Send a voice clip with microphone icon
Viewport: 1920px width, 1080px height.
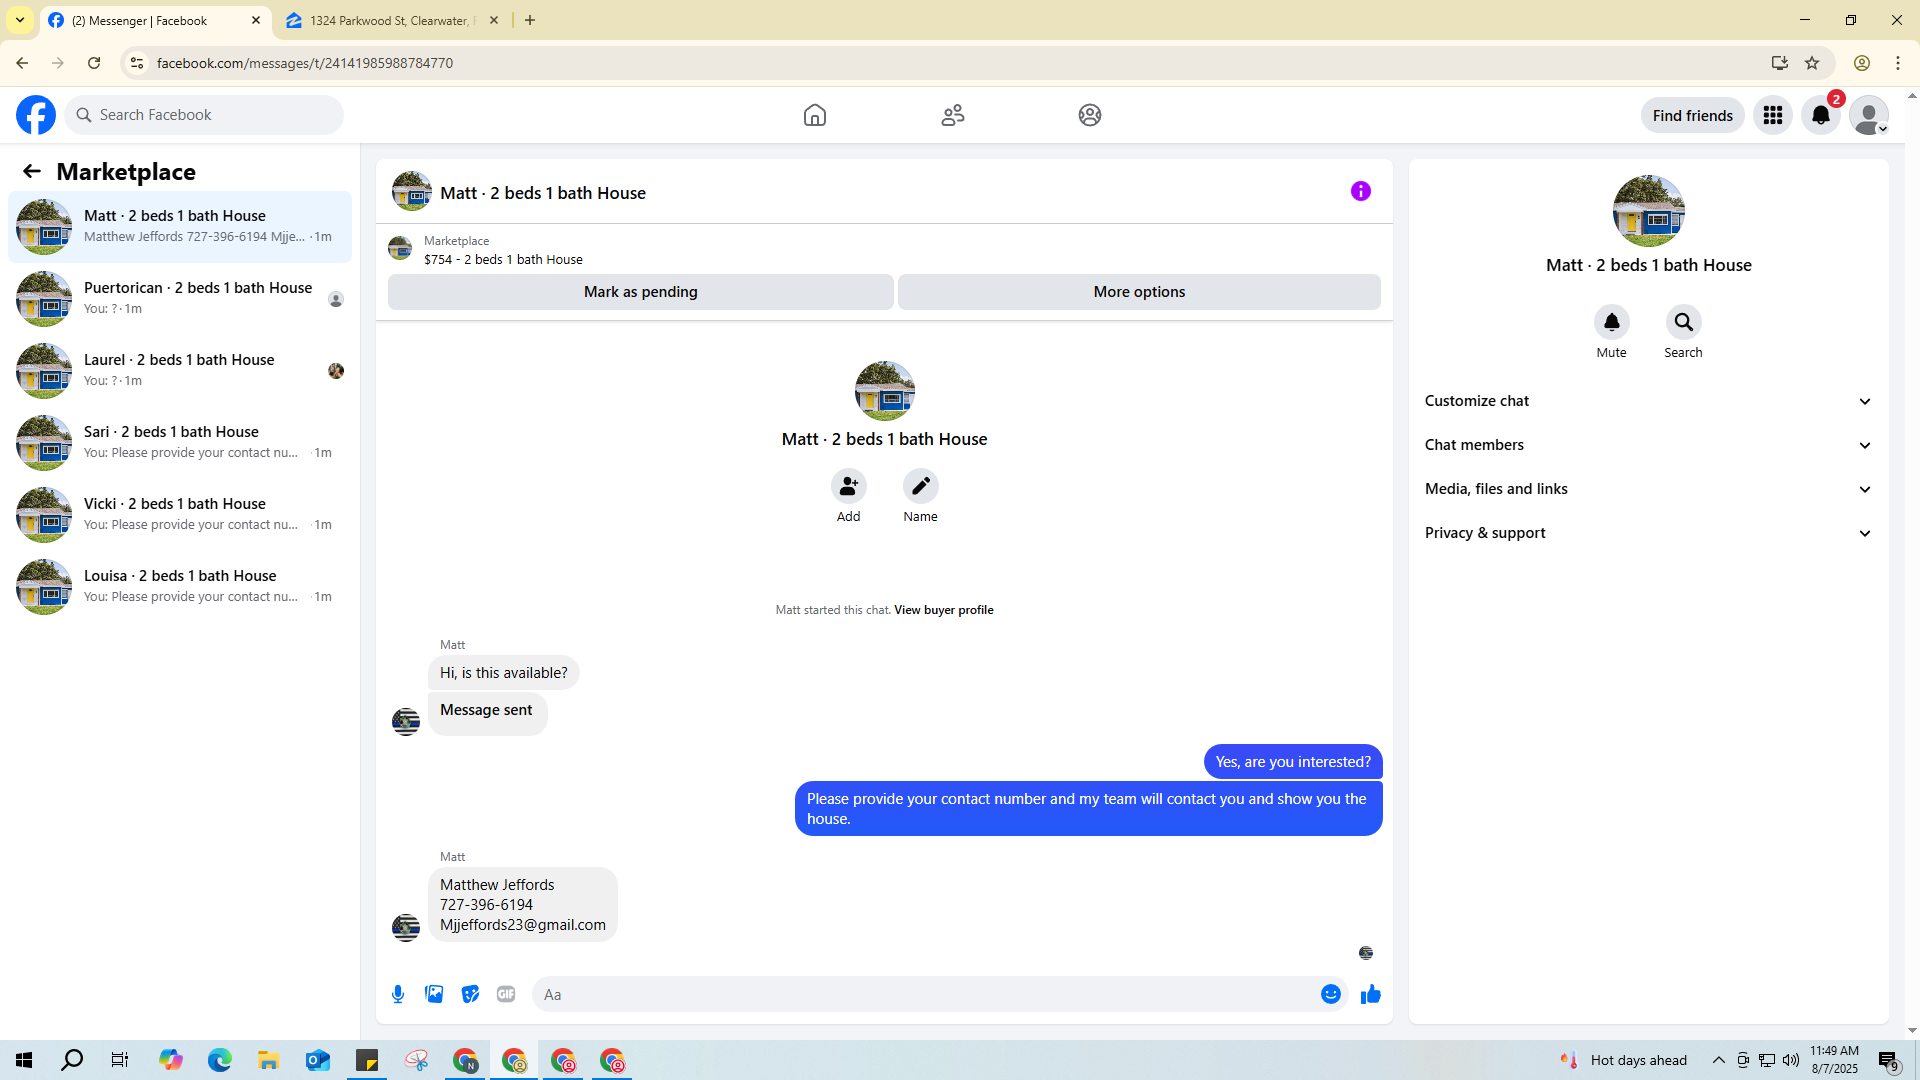(398, 994)
